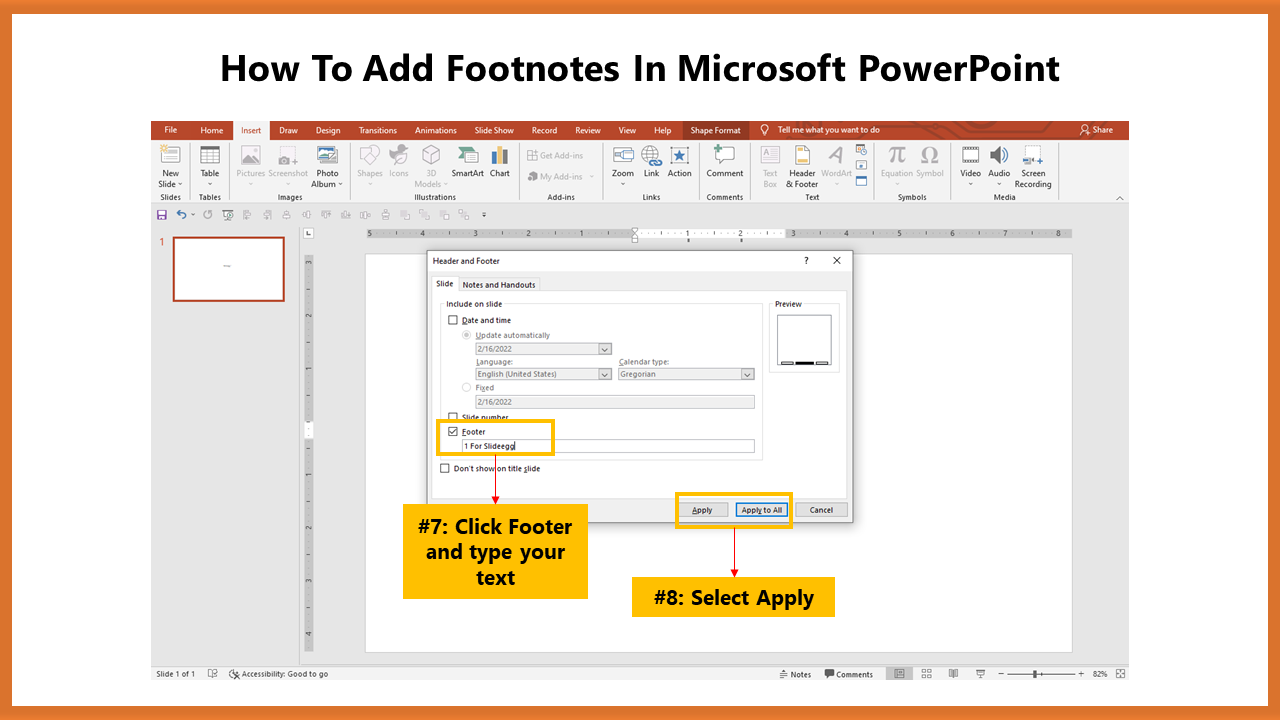Click the zoom in plus button
Viewport: 1280px width, 720px height.
tap(1081, 674)
